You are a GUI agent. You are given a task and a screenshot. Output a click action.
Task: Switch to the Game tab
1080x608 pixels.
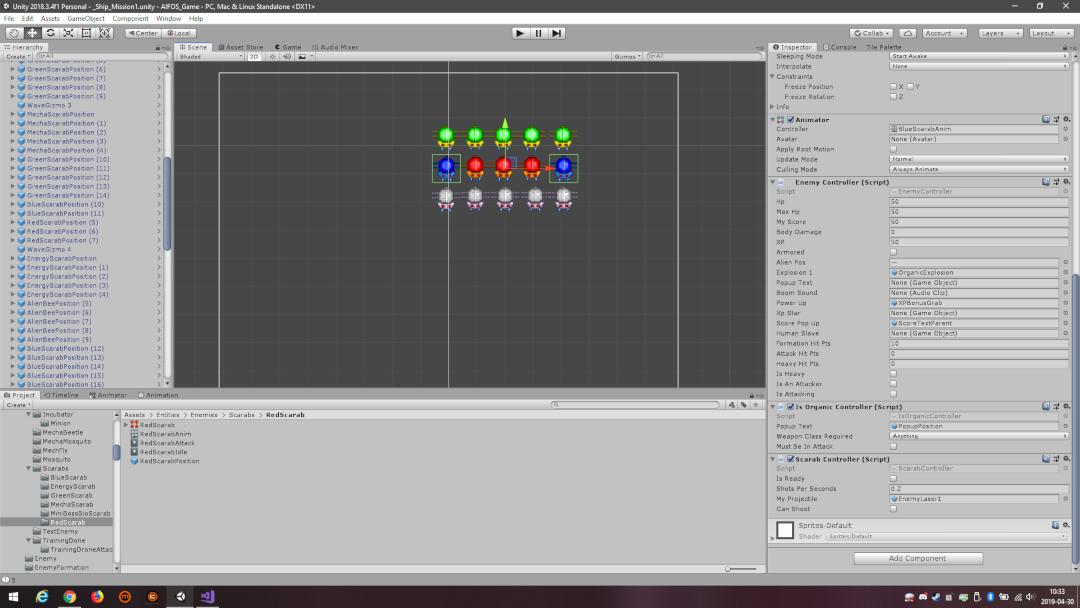[x=288, y=48]
